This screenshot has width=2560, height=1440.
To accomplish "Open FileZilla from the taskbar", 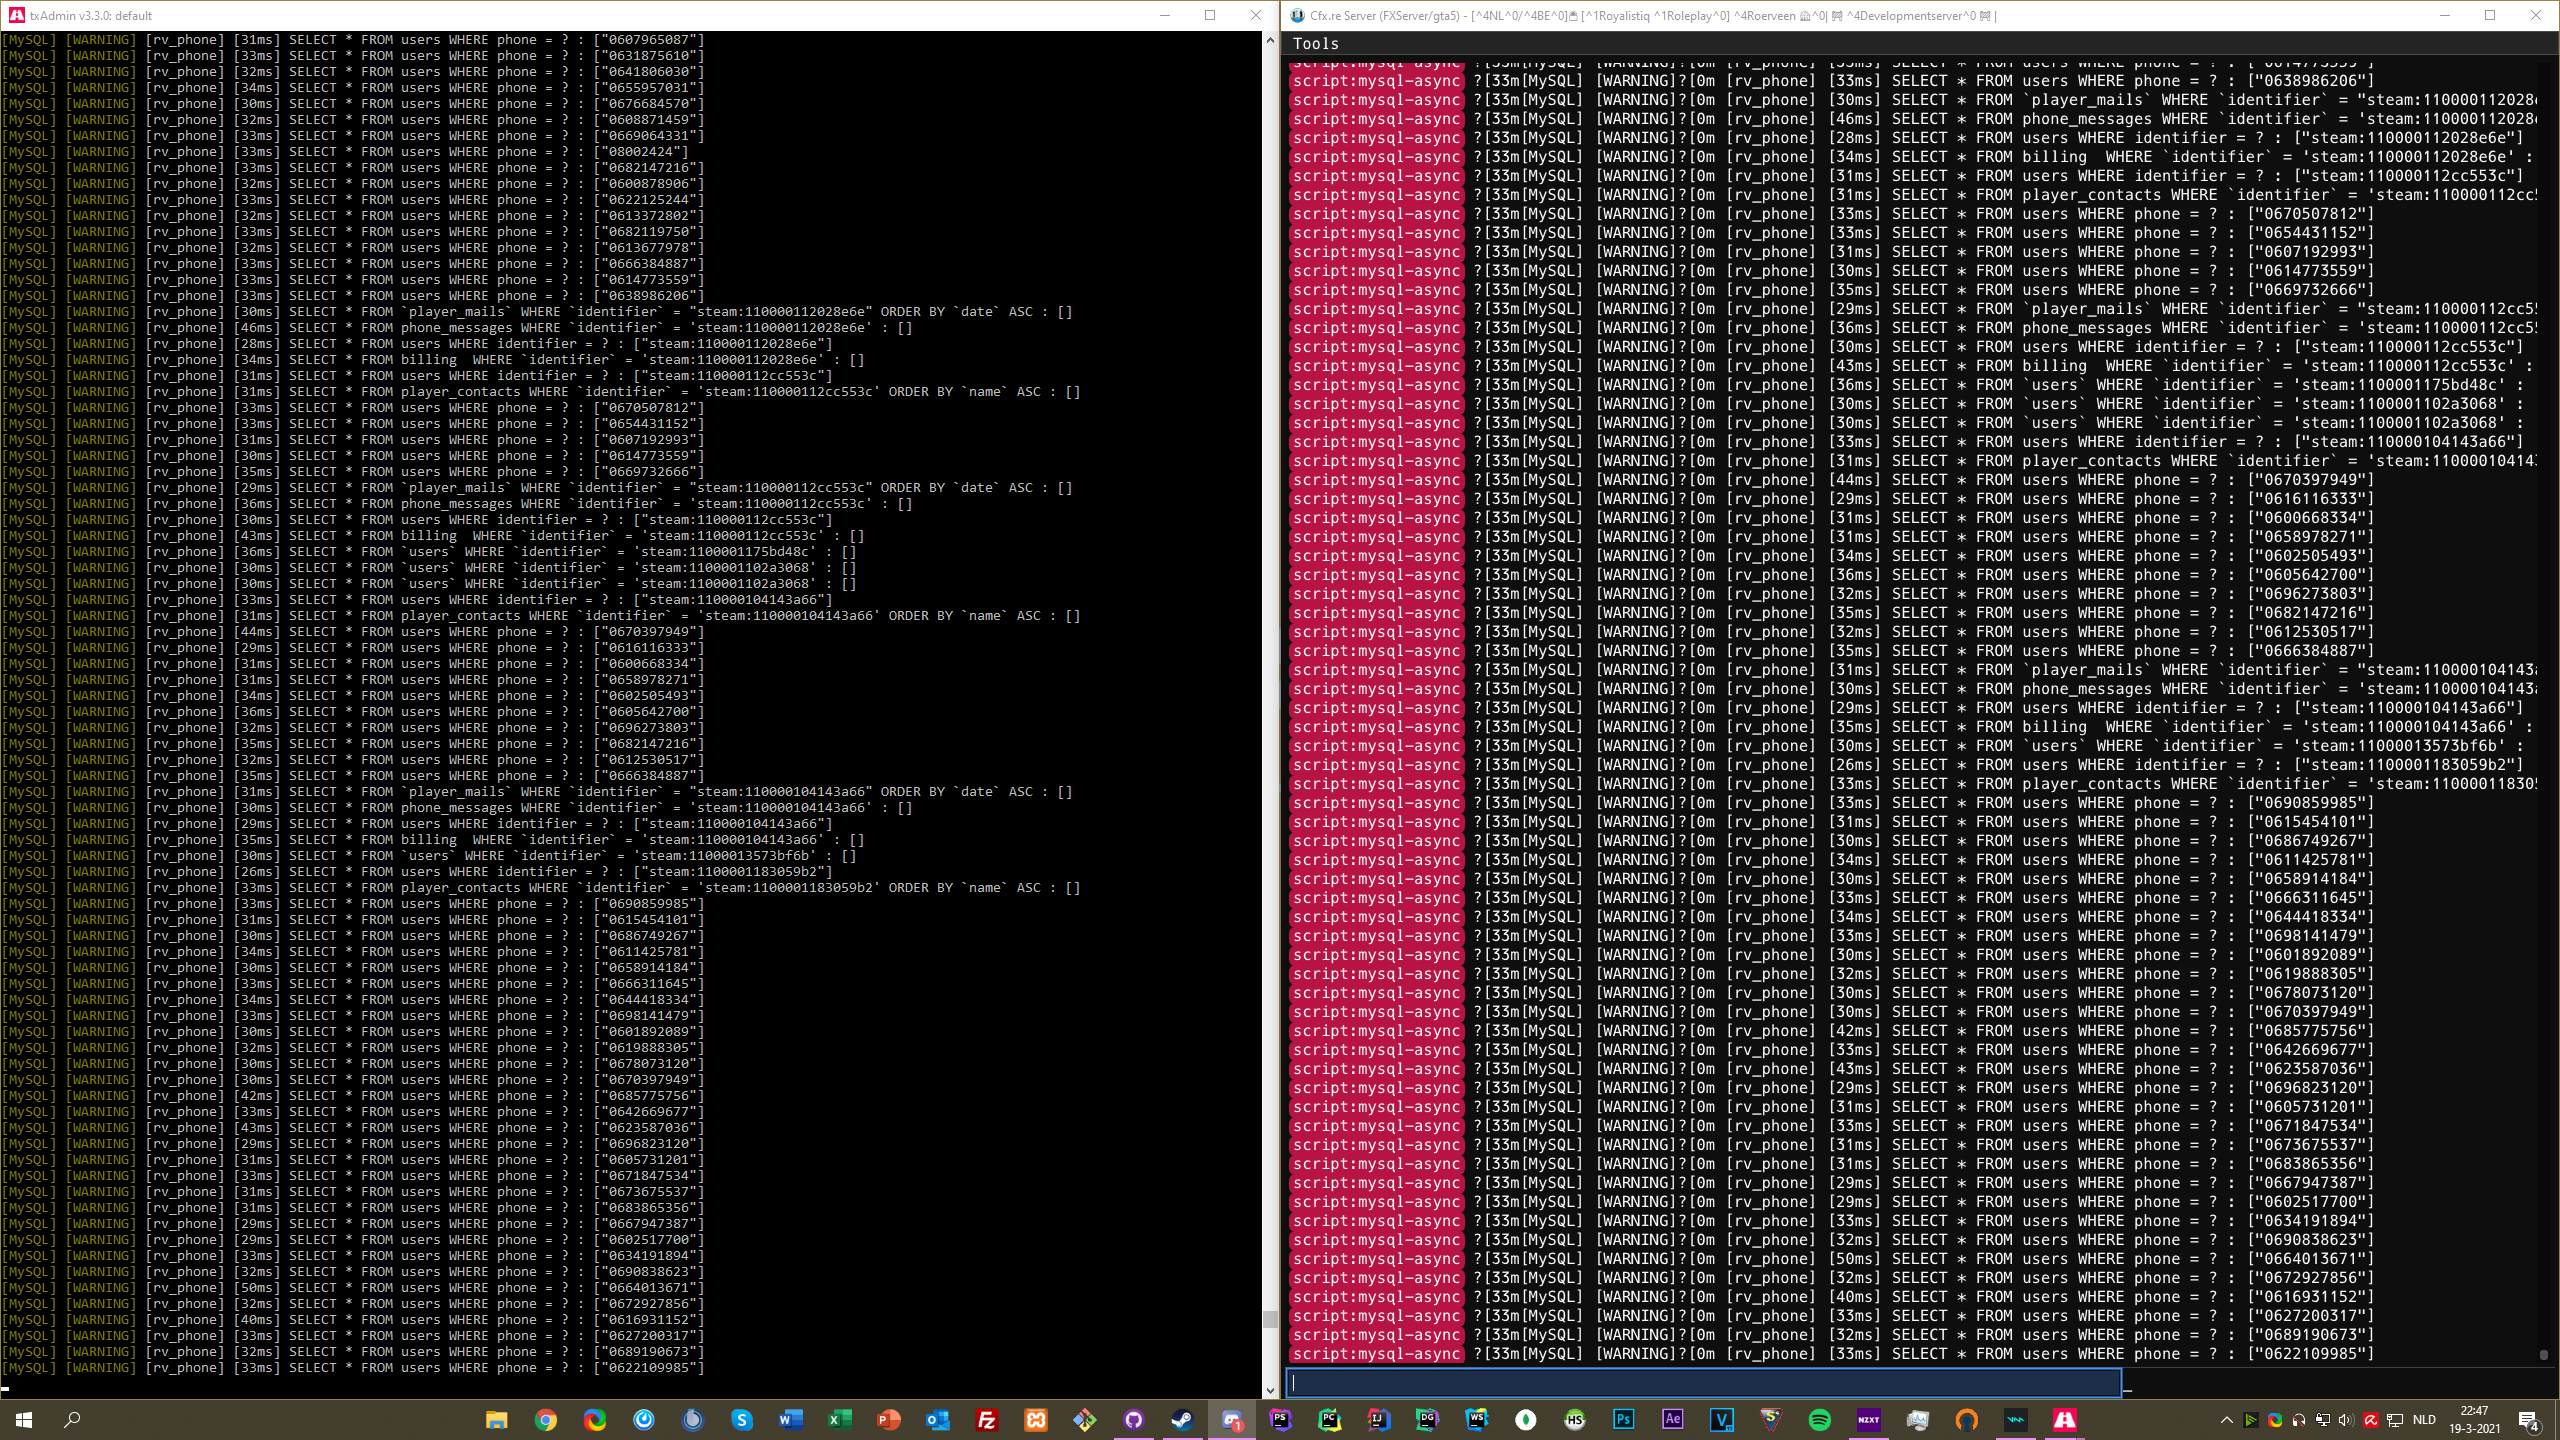I will click(x=986, y=1420).
